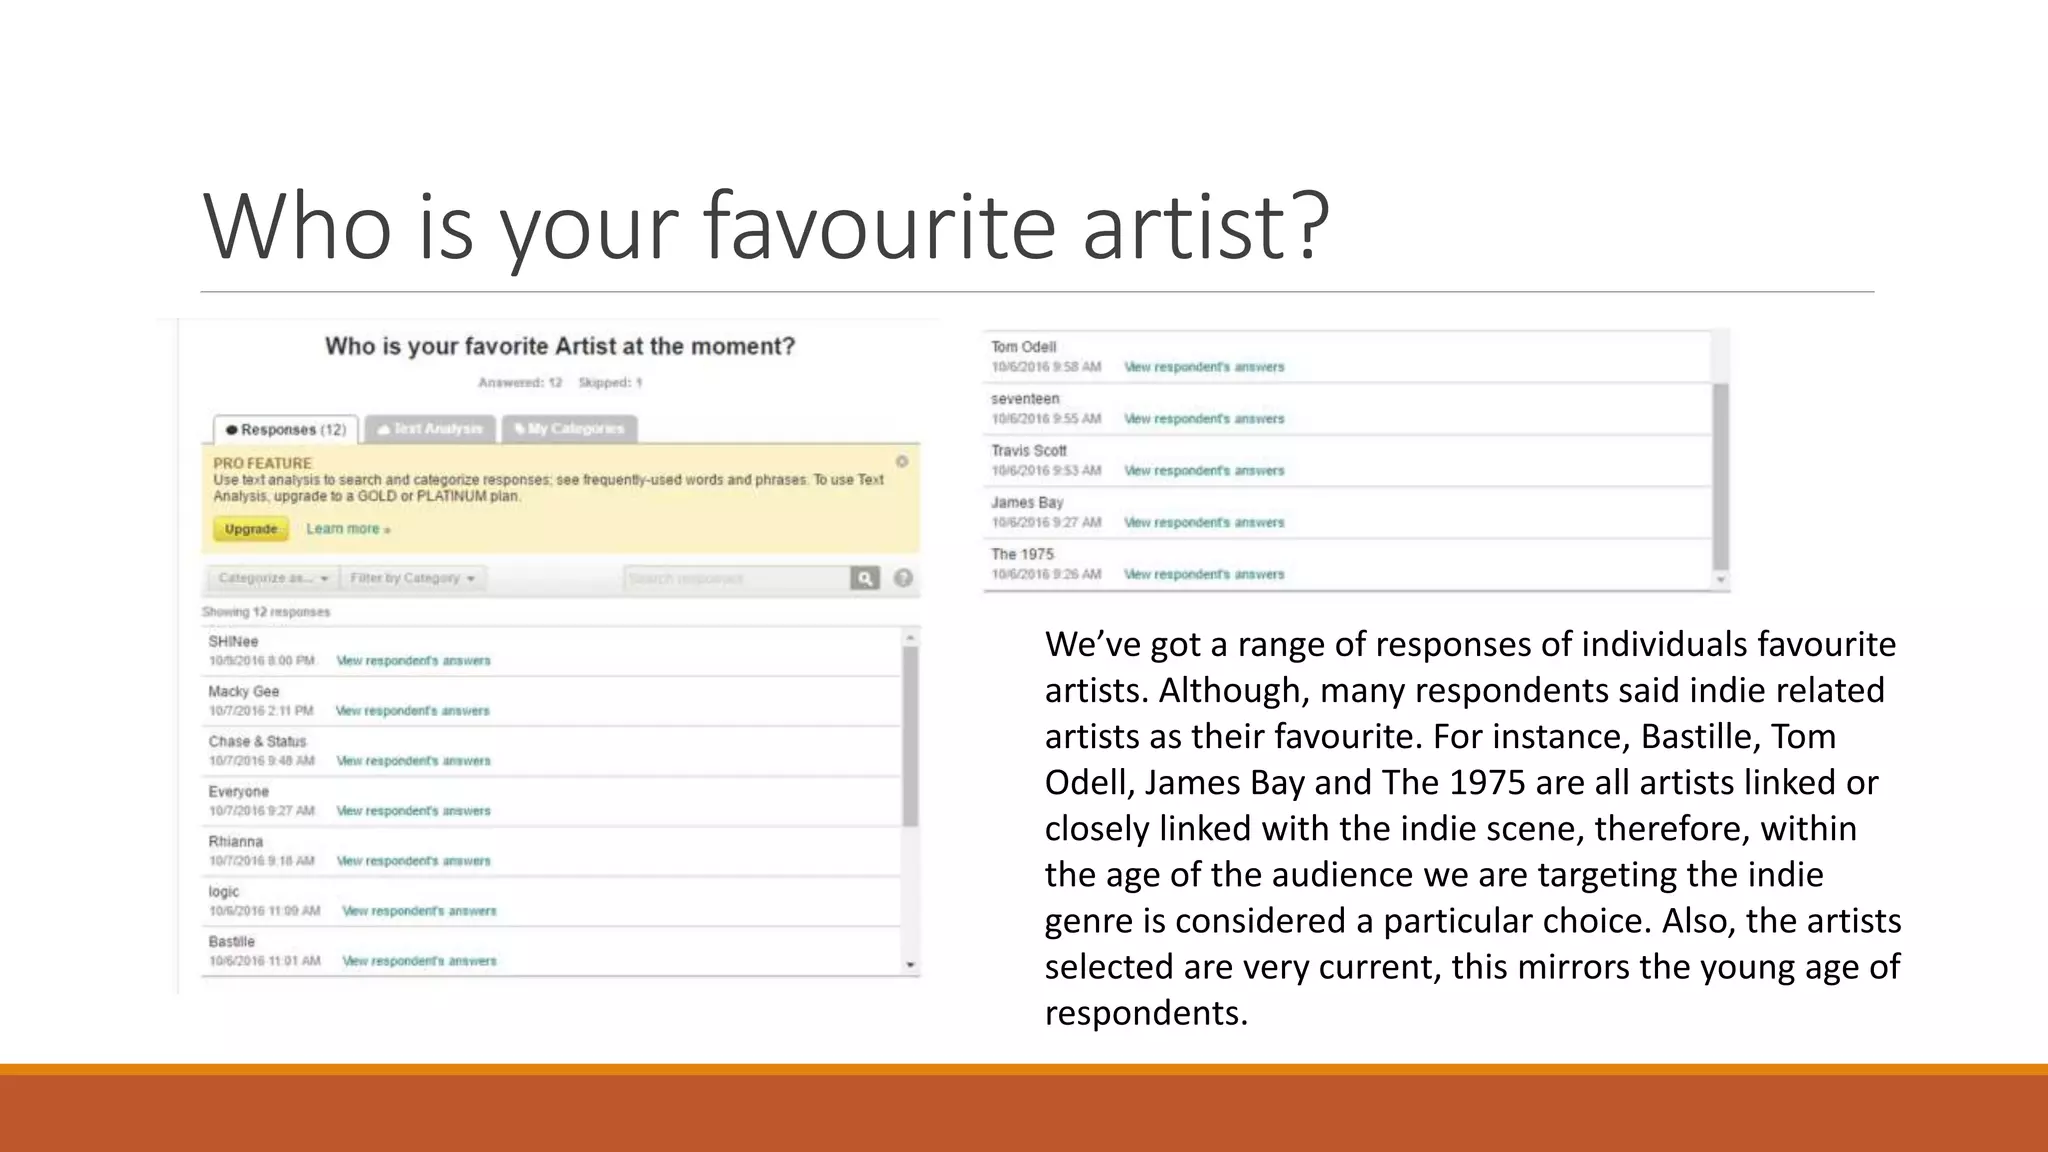
Task: Click the 'Skipped: 1' count
Action: 610,383
